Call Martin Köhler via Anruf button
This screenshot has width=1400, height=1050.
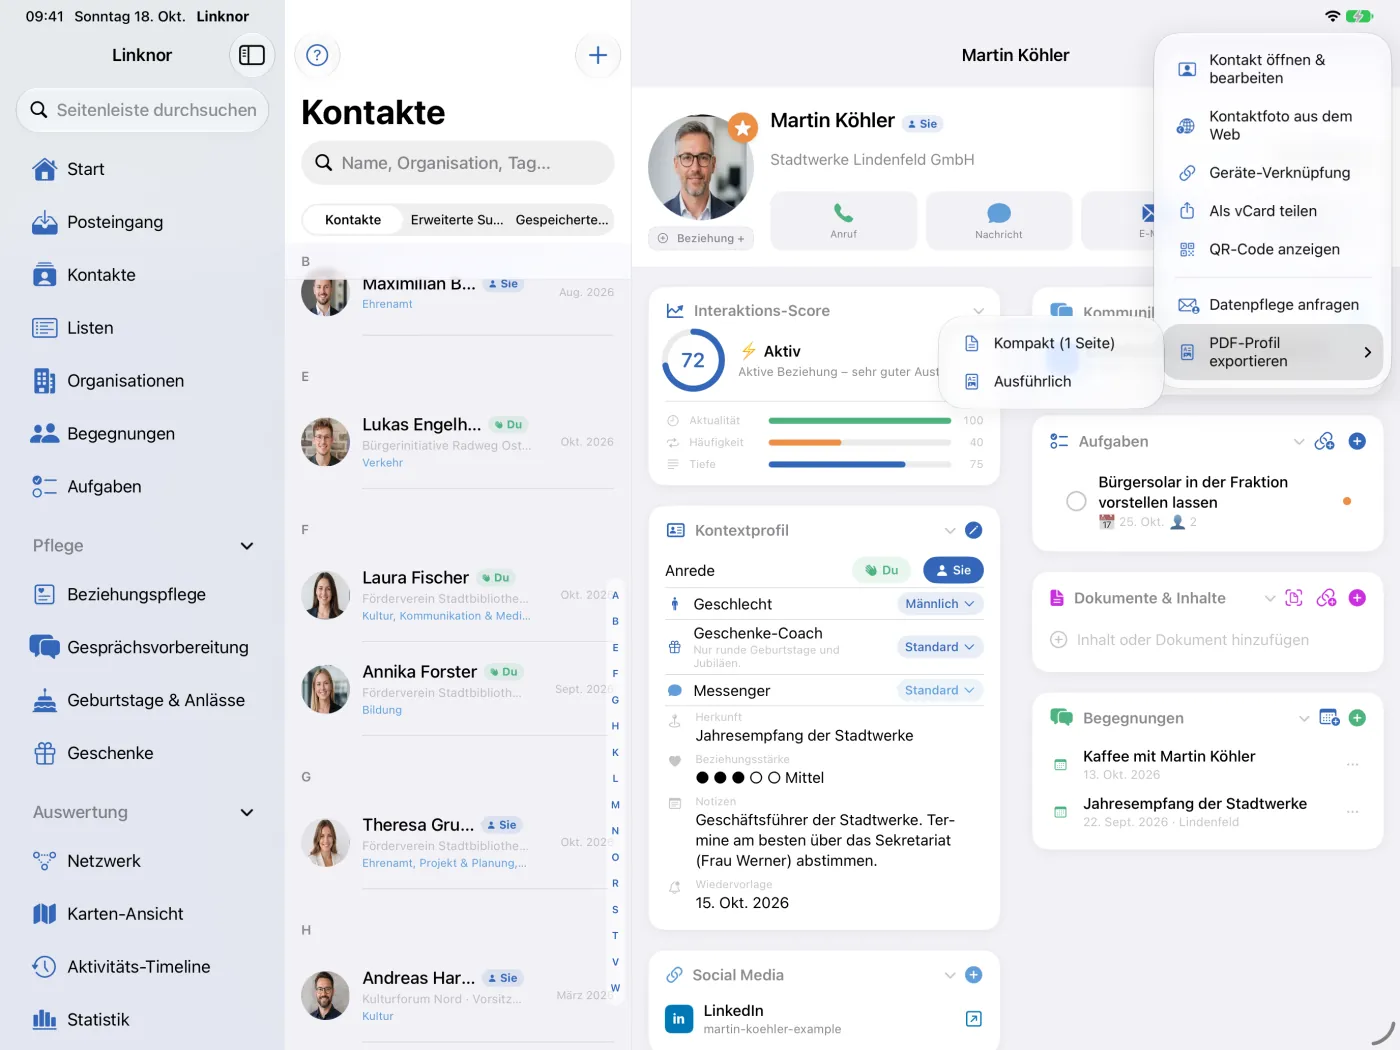(x=843, y=220)
